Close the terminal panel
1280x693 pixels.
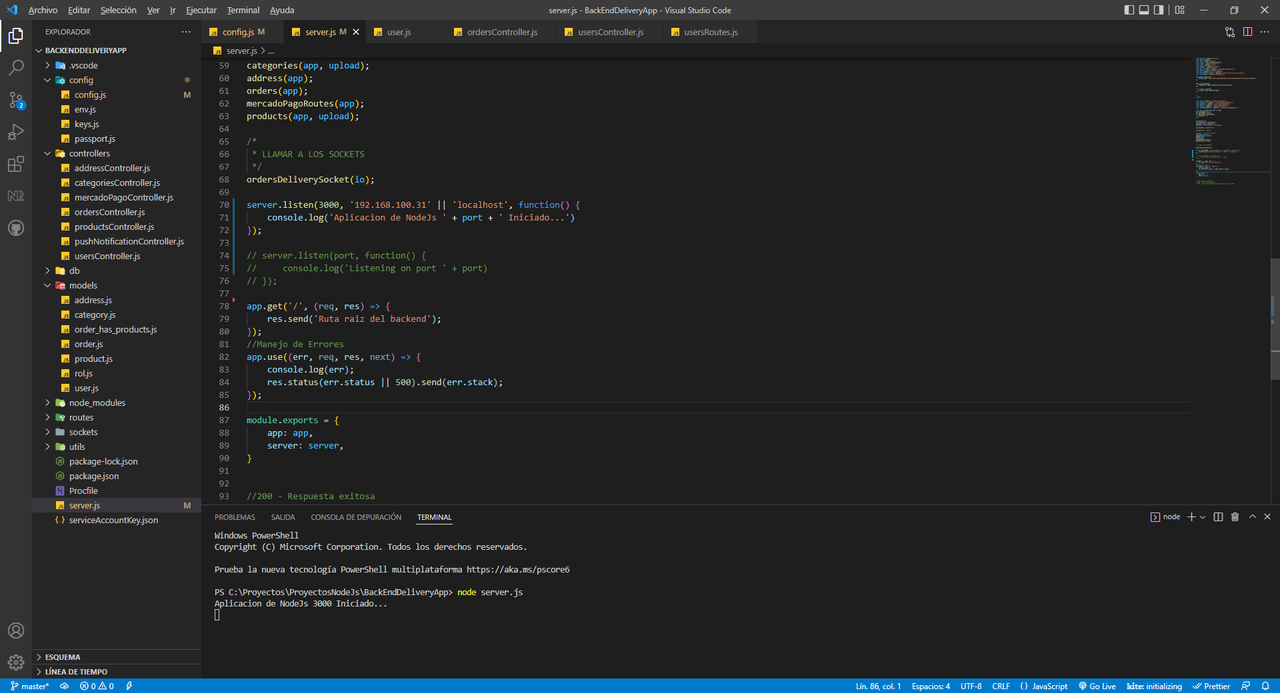click(1267, 517)
